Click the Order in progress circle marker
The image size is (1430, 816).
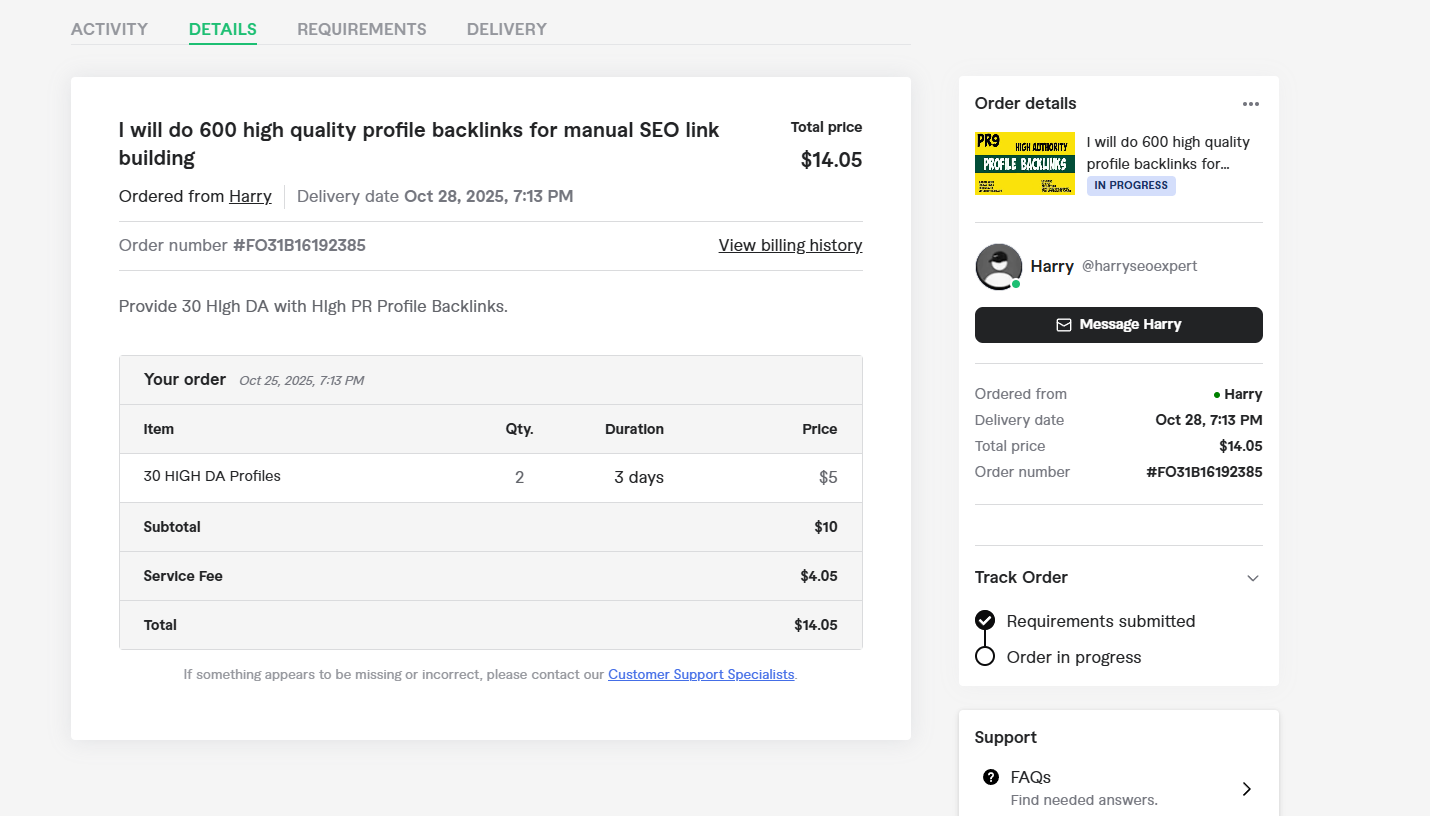click(x=985, y=657)
